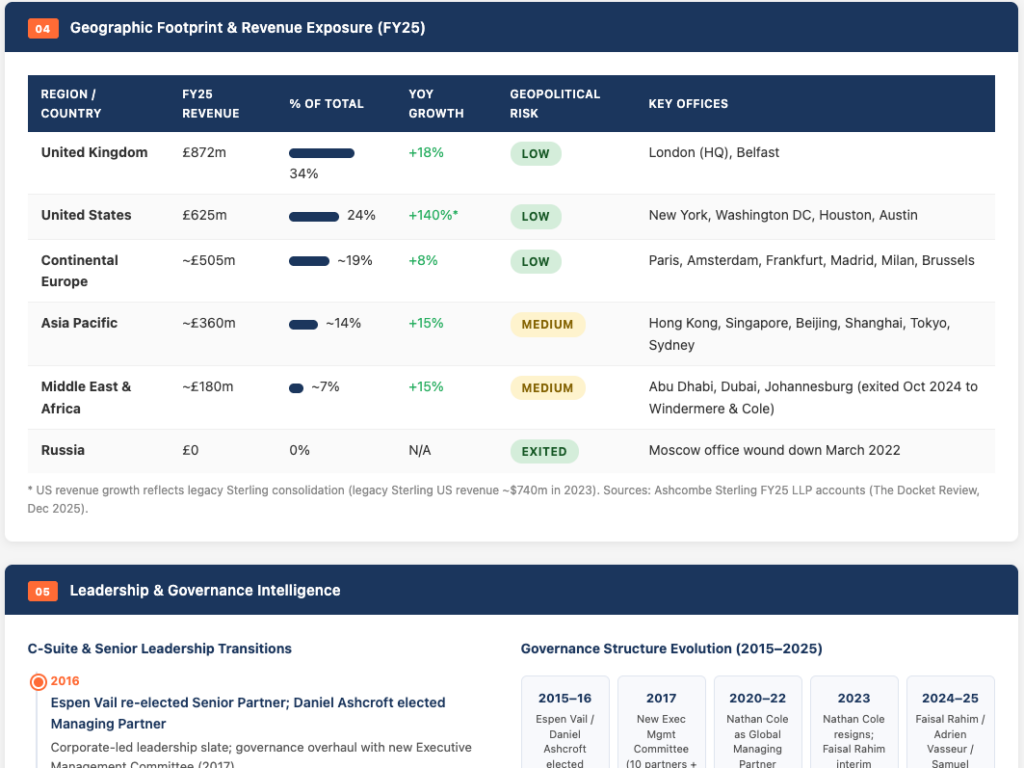
Task: Click the United States 24% share bar
Action: tap(314, 217)
